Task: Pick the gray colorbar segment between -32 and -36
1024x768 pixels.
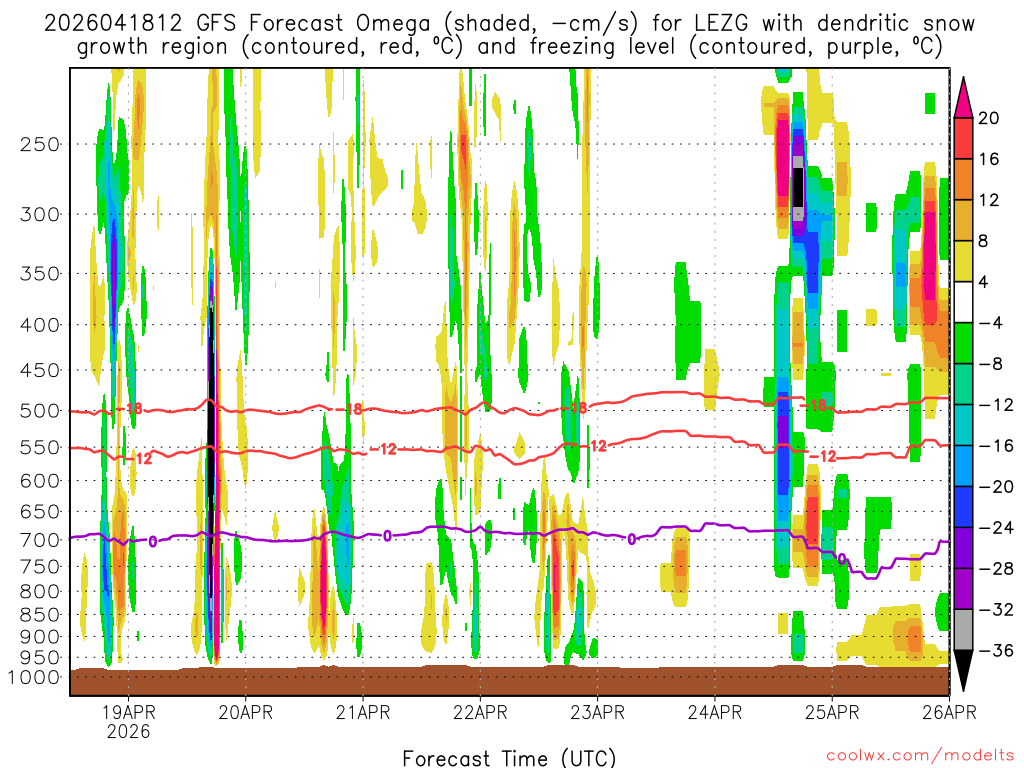Action: pyautogui.click(x=963, y=630)
